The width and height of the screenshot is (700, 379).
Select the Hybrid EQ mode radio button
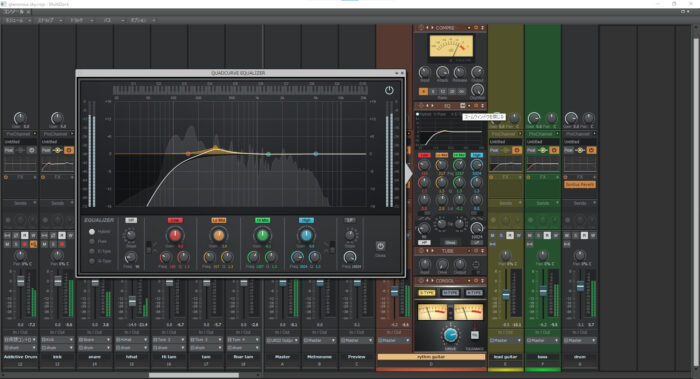point(92,232)
